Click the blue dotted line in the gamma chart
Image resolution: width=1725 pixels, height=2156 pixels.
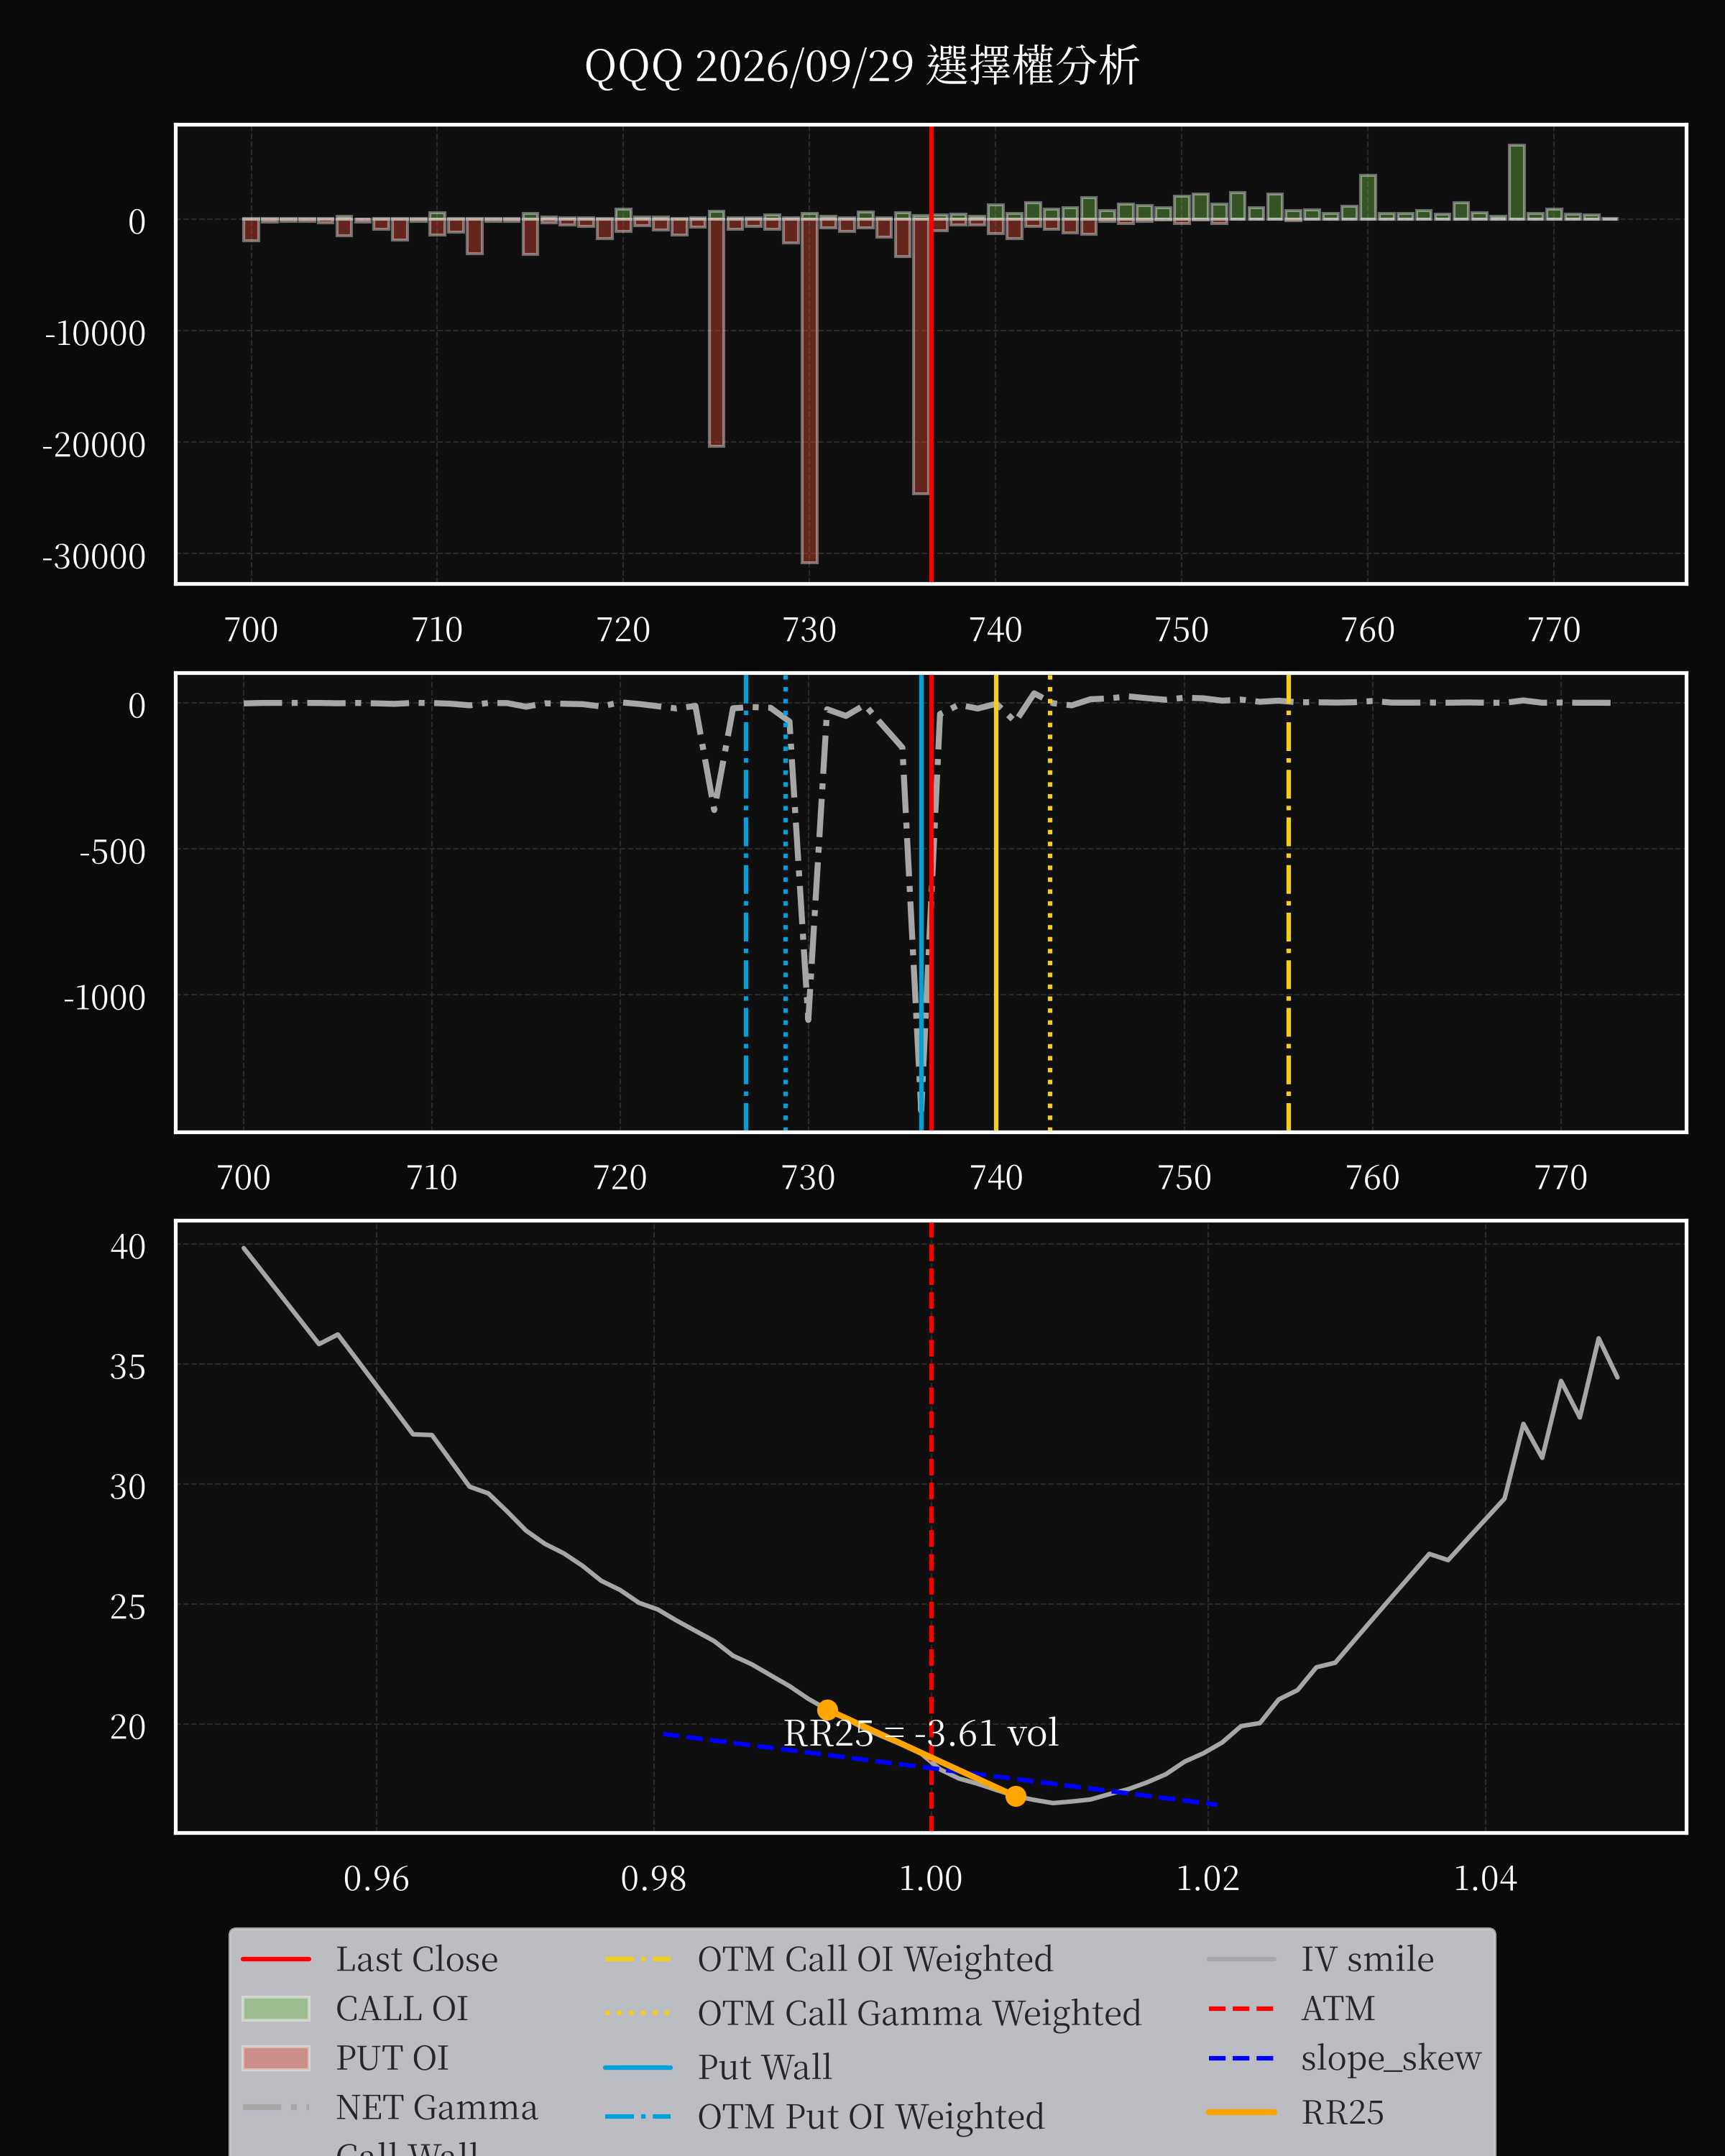click(x=785, y=902)
